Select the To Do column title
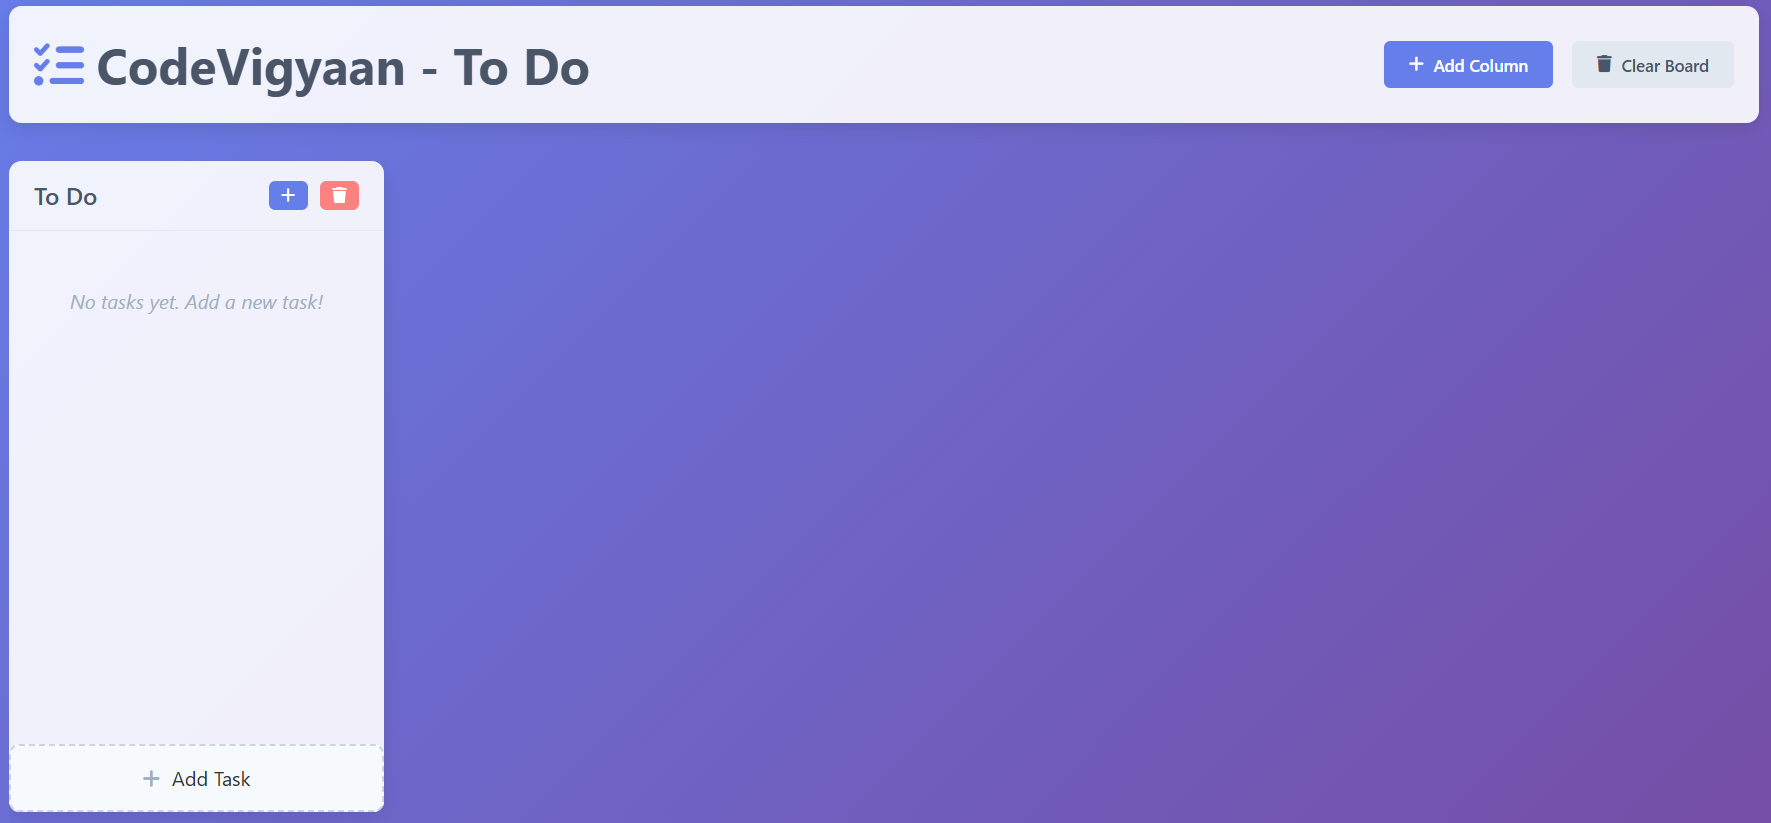This screenshot has height=823, width=1771. 66,197
